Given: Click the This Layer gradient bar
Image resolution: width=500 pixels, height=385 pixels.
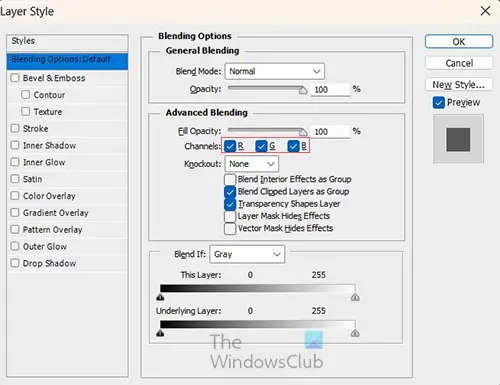Looking at the screenshot, I should [x=258, y=288].
